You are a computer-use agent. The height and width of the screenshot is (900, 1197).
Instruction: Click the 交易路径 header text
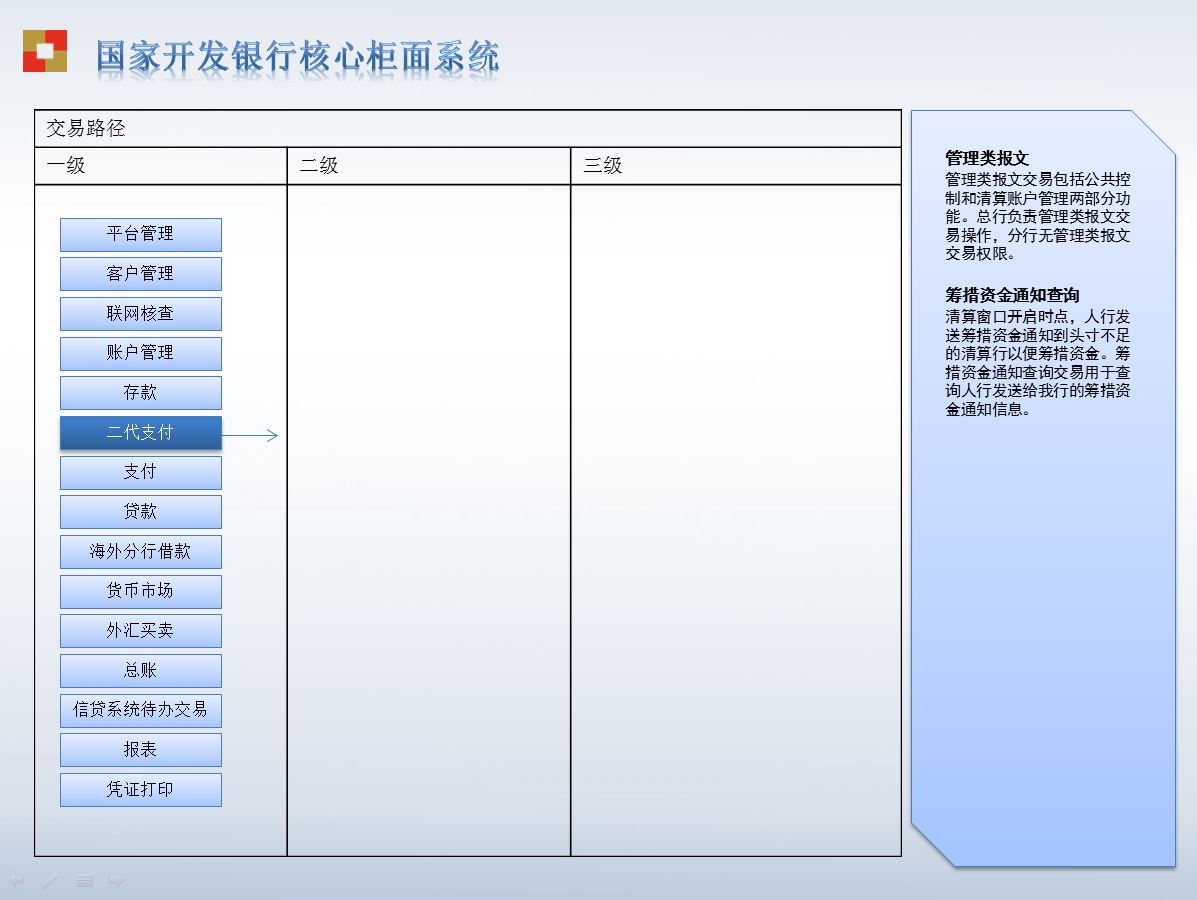[x=86, y=128]
